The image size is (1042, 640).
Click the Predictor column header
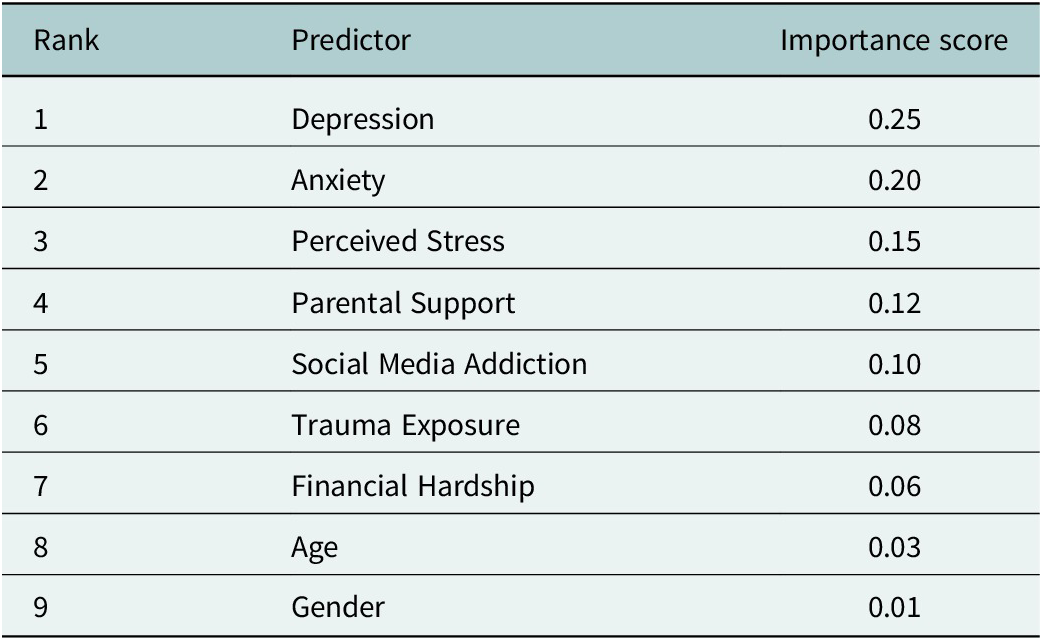tap(351, 41)
